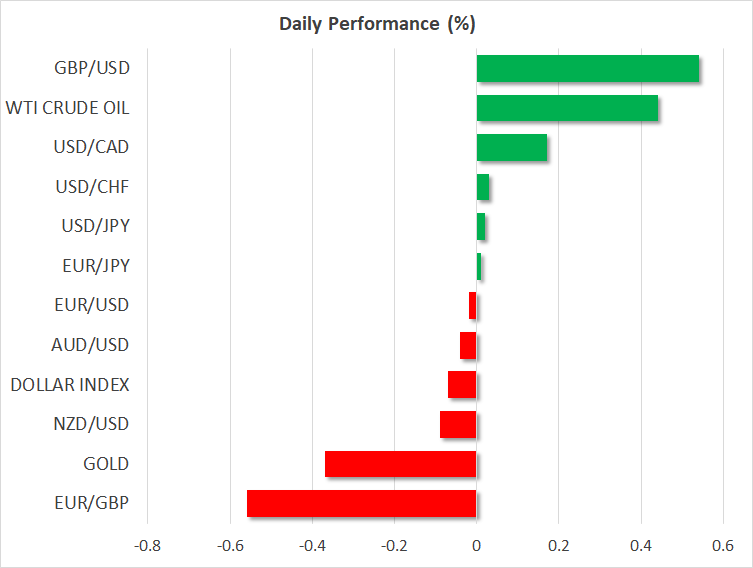The height and width of the screenshot is (568, 753).
Task: Click the DOLLAR INDEX label
Action: coord(70,385)
